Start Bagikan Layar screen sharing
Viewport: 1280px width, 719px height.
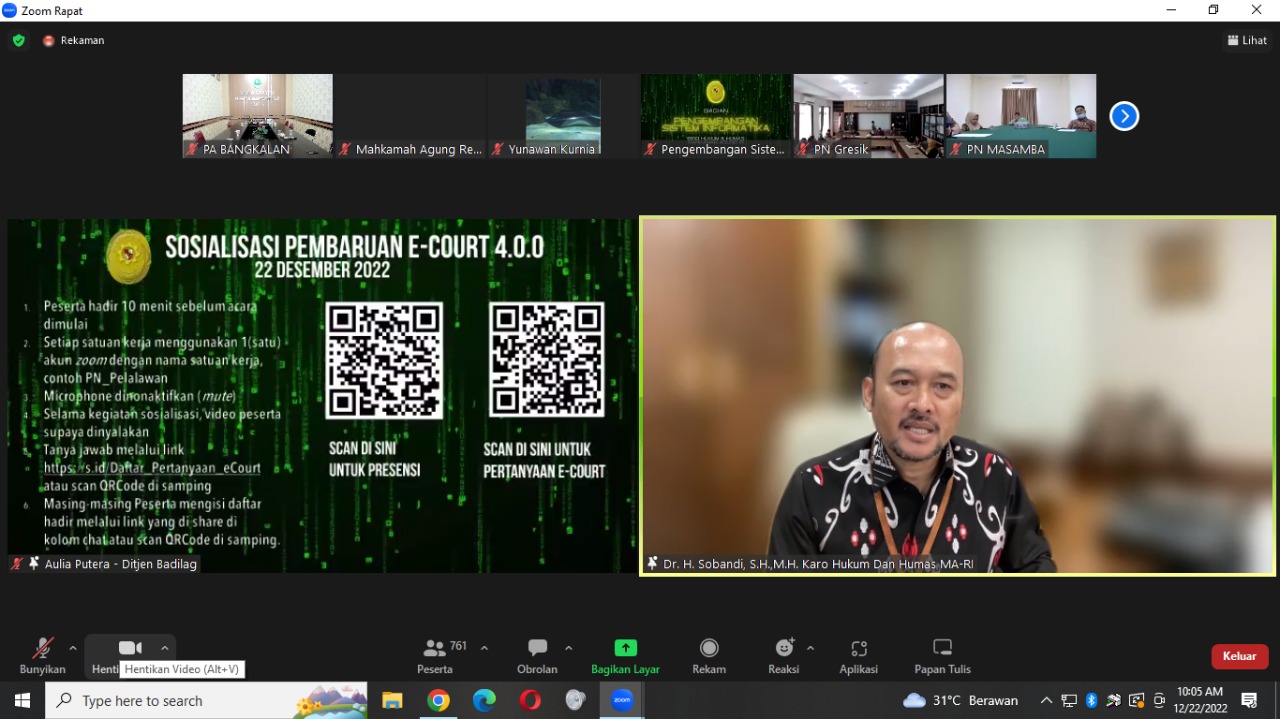coord(625,656)
